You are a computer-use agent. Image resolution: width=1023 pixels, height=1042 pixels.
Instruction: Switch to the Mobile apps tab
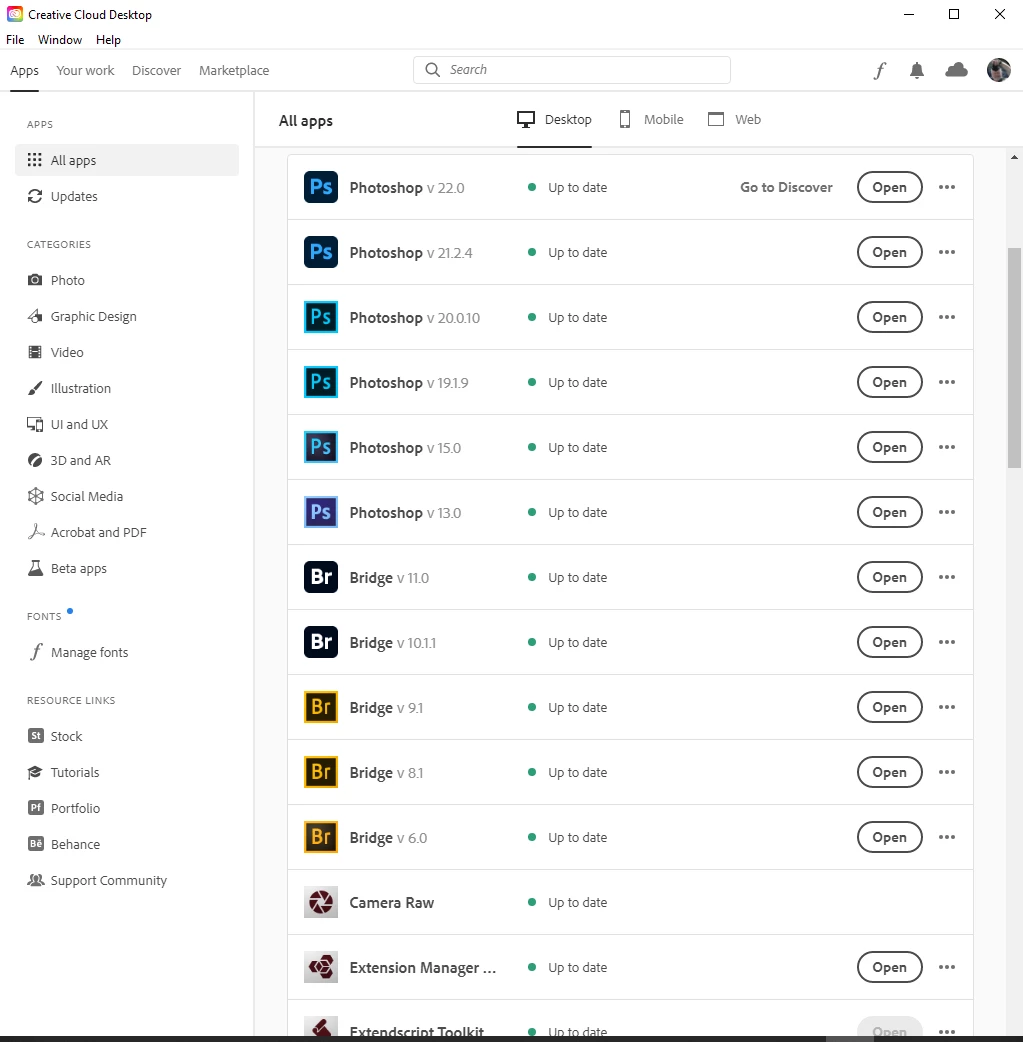pos(651,120)
